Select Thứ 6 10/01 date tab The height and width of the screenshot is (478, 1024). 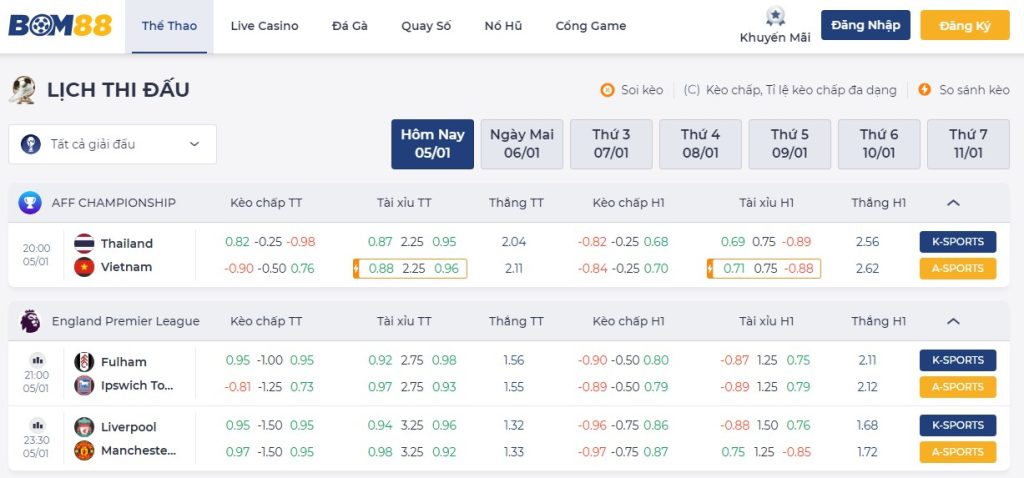879,144
